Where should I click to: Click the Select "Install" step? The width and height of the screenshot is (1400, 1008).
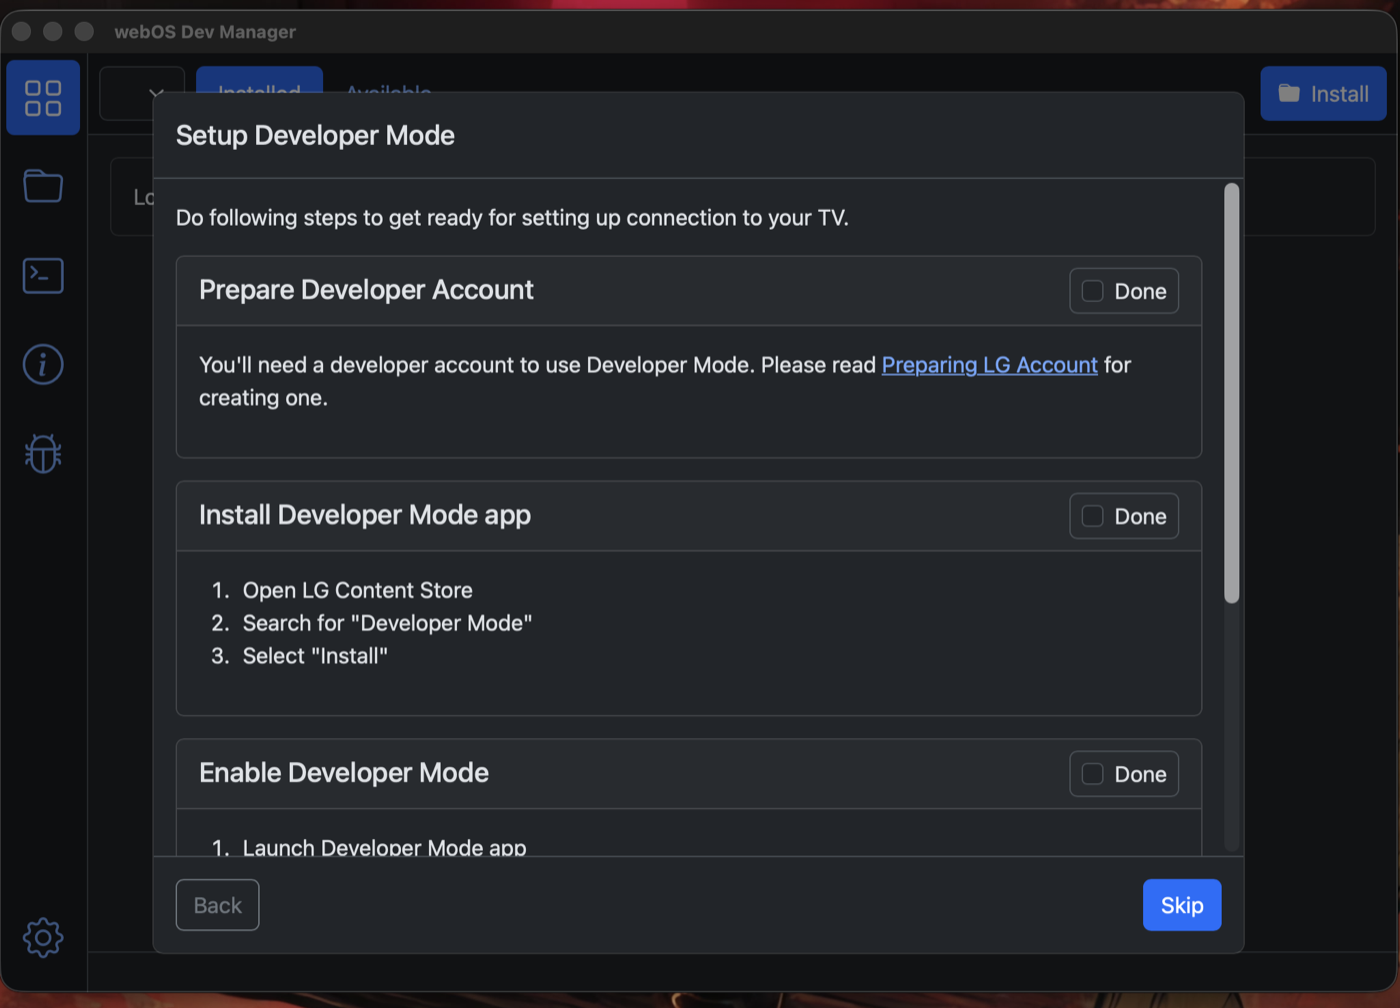315,656
